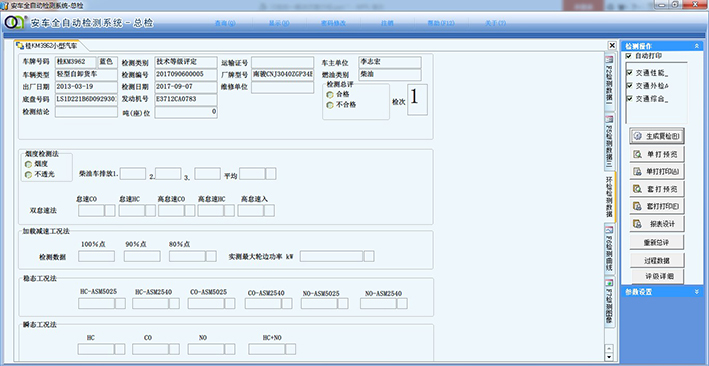Open the 帮助(F12) menu
Screen dimensions: 709x366
pos(440,23)
